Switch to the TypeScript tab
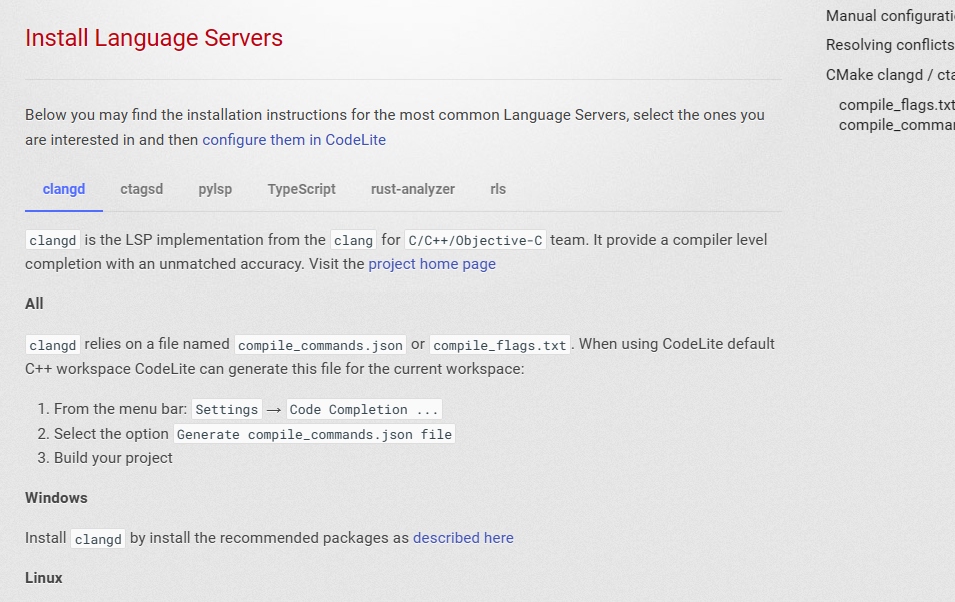 pyautogui.click(x=301, y=189)
